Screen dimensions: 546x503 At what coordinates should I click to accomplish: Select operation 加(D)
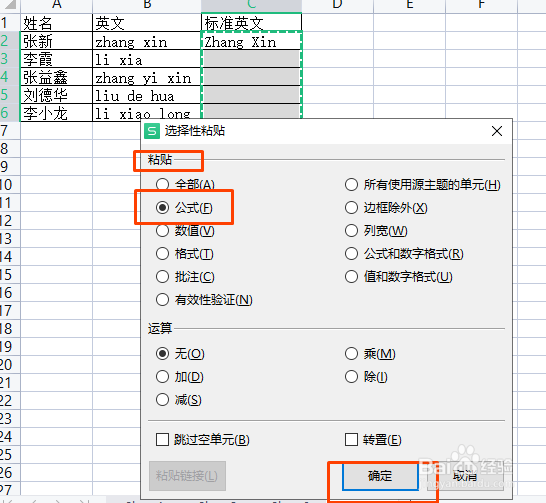[180, 377]
